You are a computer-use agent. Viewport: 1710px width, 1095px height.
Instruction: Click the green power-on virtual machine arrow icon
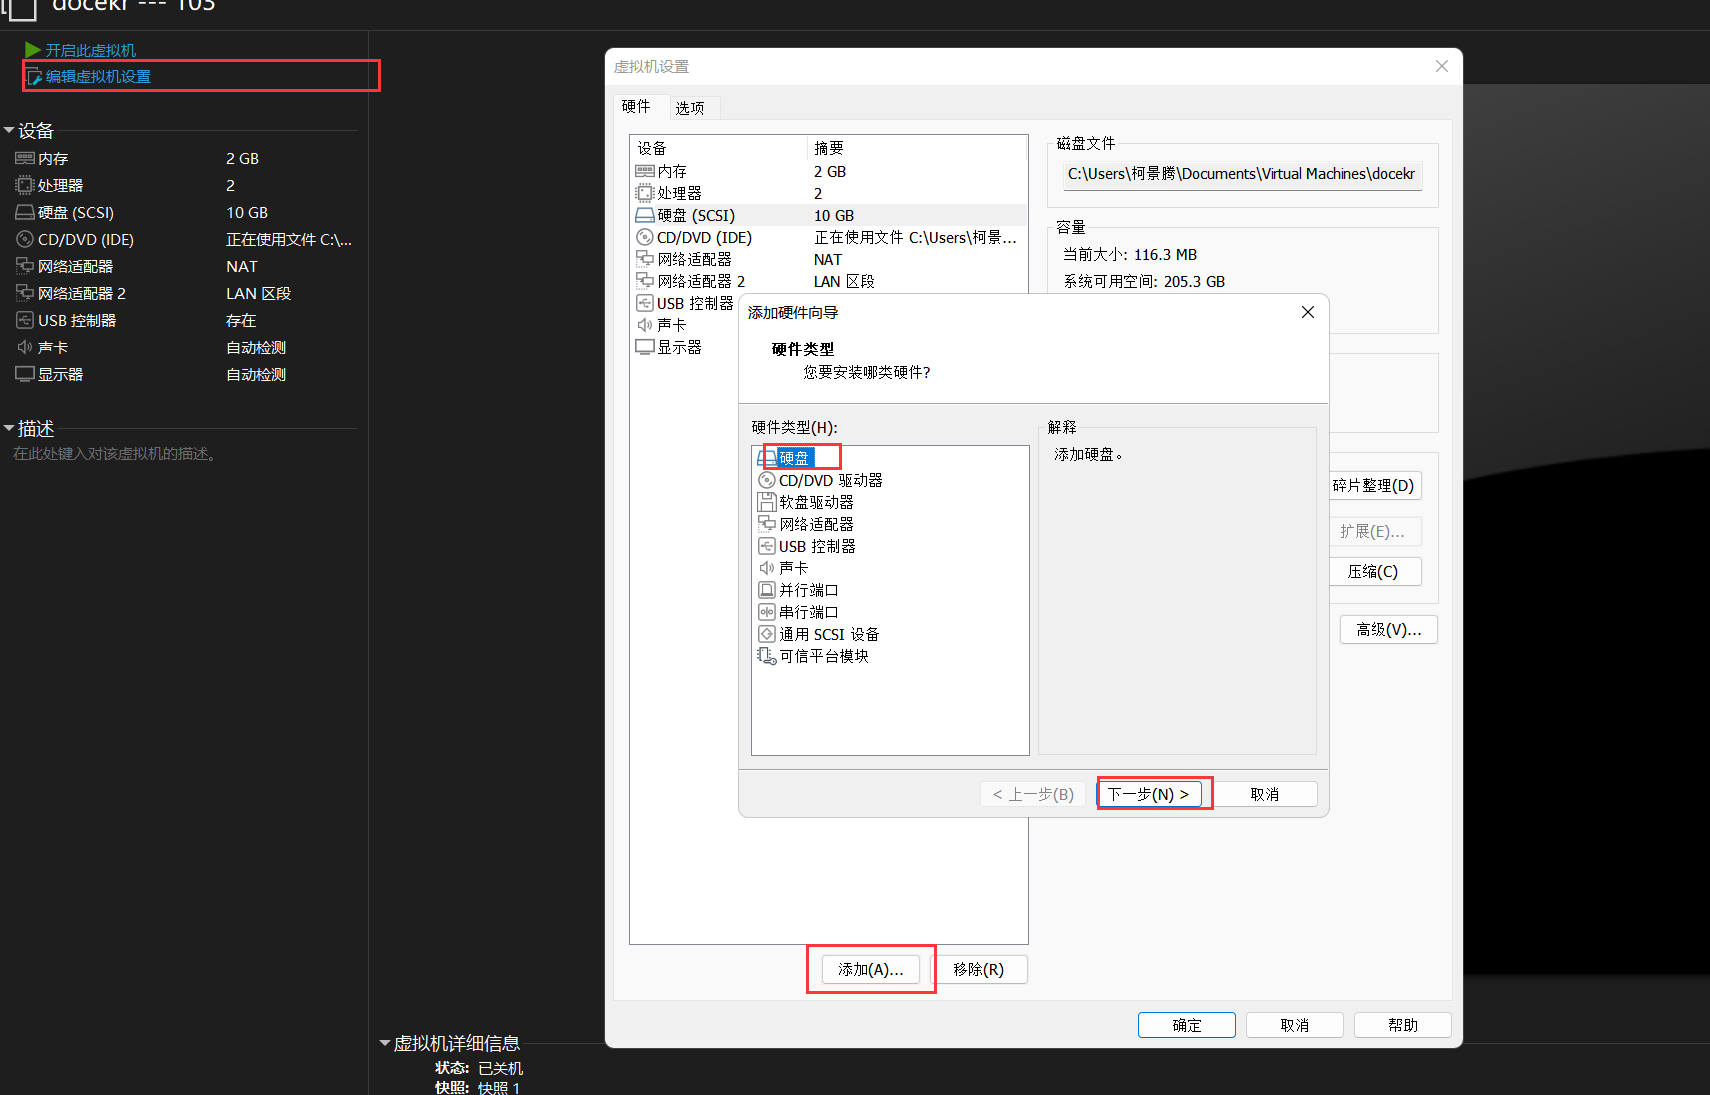coord(33,50)
